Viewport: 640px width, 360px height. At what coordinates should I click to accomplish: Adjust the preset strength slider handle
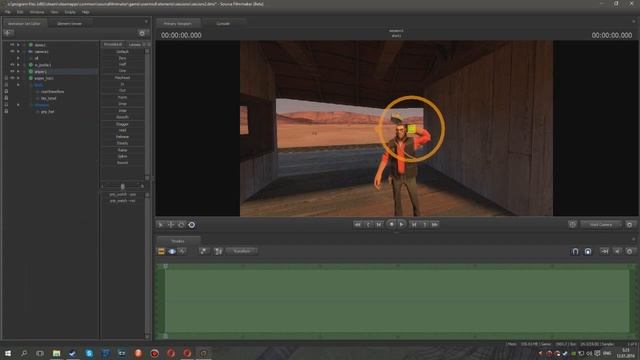point(122,187)
